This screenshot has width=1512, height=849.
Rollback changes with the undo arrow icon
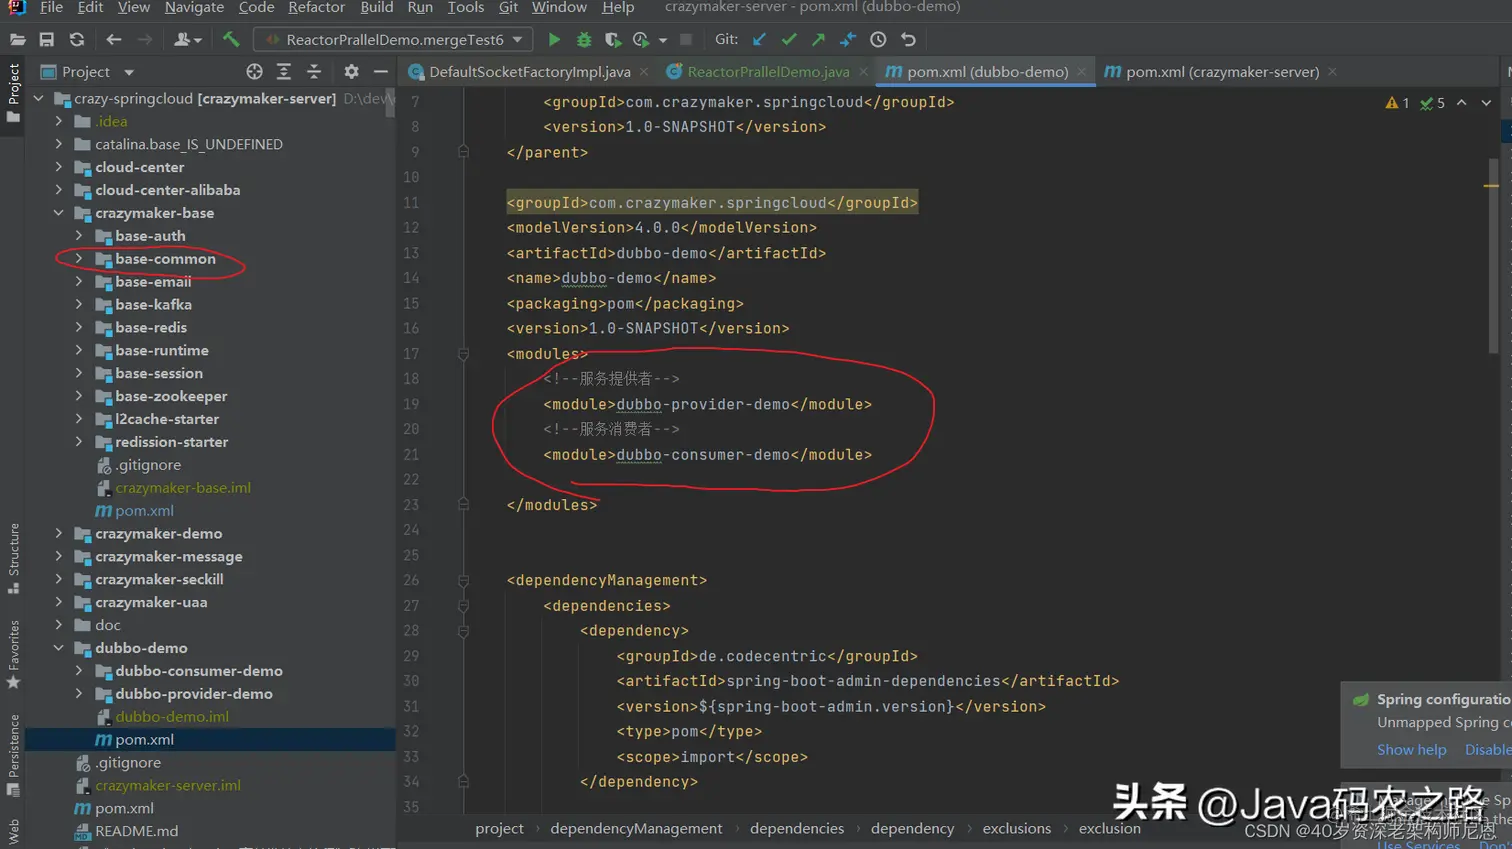908,40
